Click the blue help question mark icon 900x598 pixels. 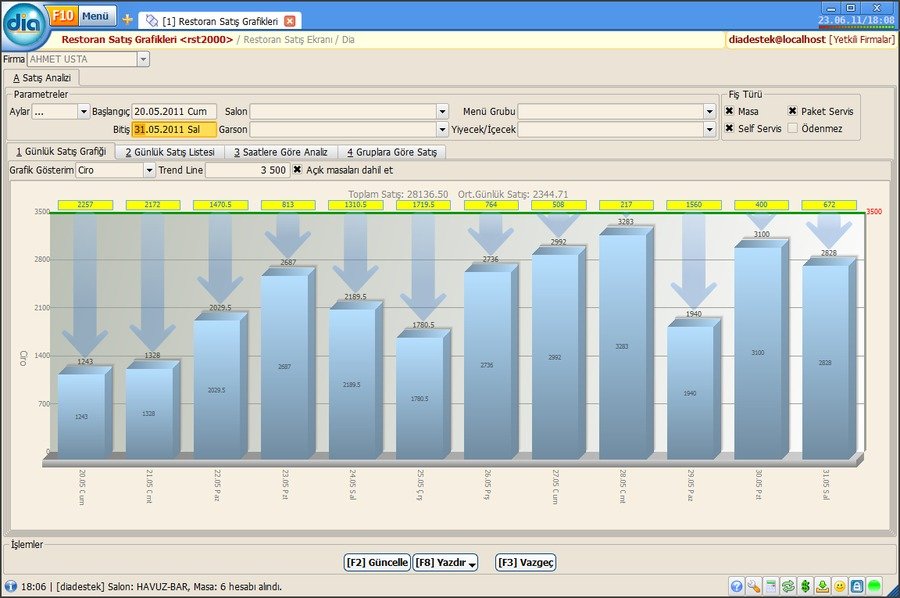coord(736,586)
